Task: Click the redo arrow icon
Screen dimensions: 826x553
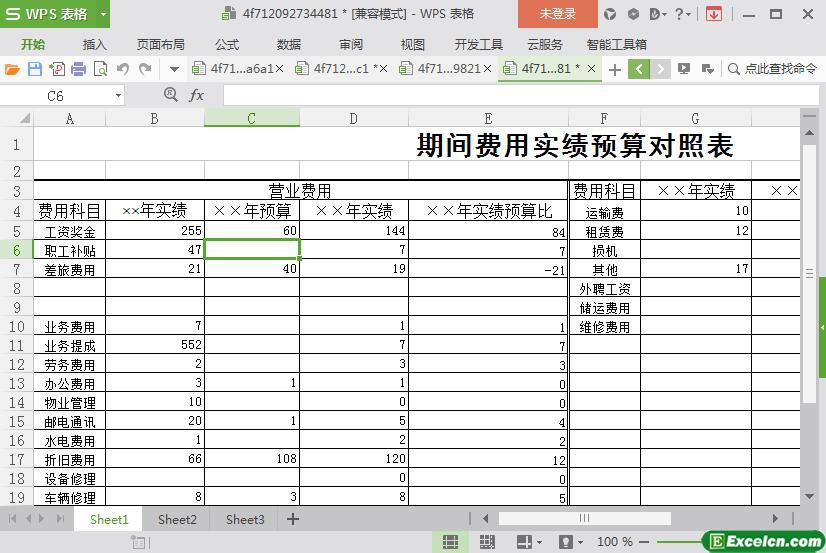Action: (x=145, y=69)
